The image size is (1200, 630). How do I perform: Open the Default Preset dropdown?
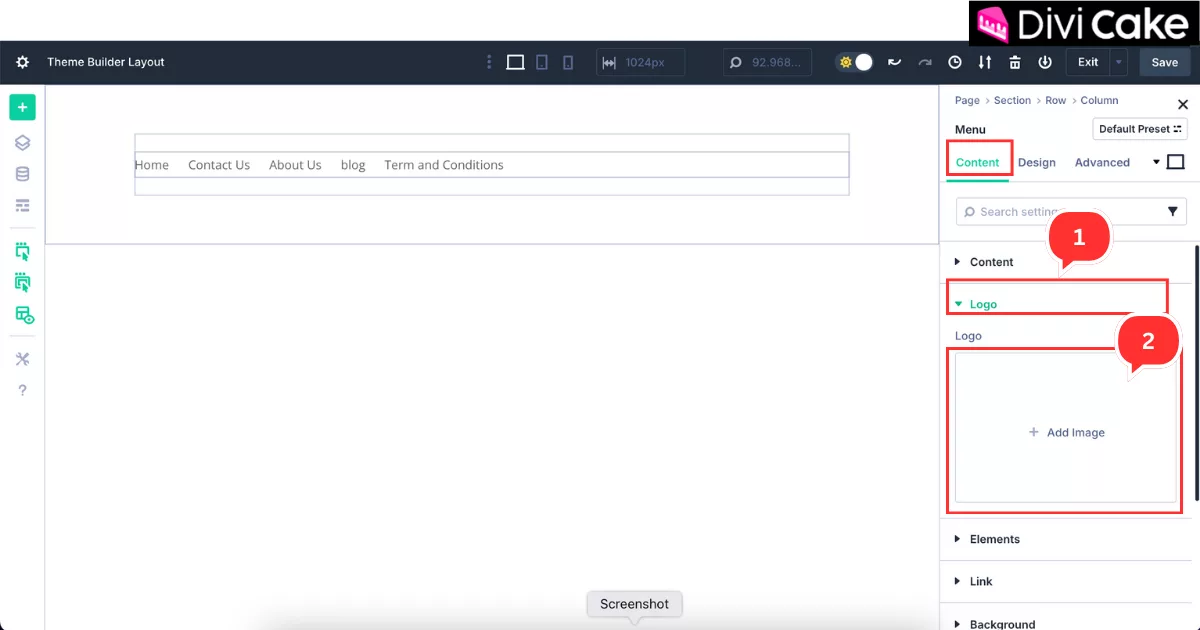click(x=1140, y=129)
